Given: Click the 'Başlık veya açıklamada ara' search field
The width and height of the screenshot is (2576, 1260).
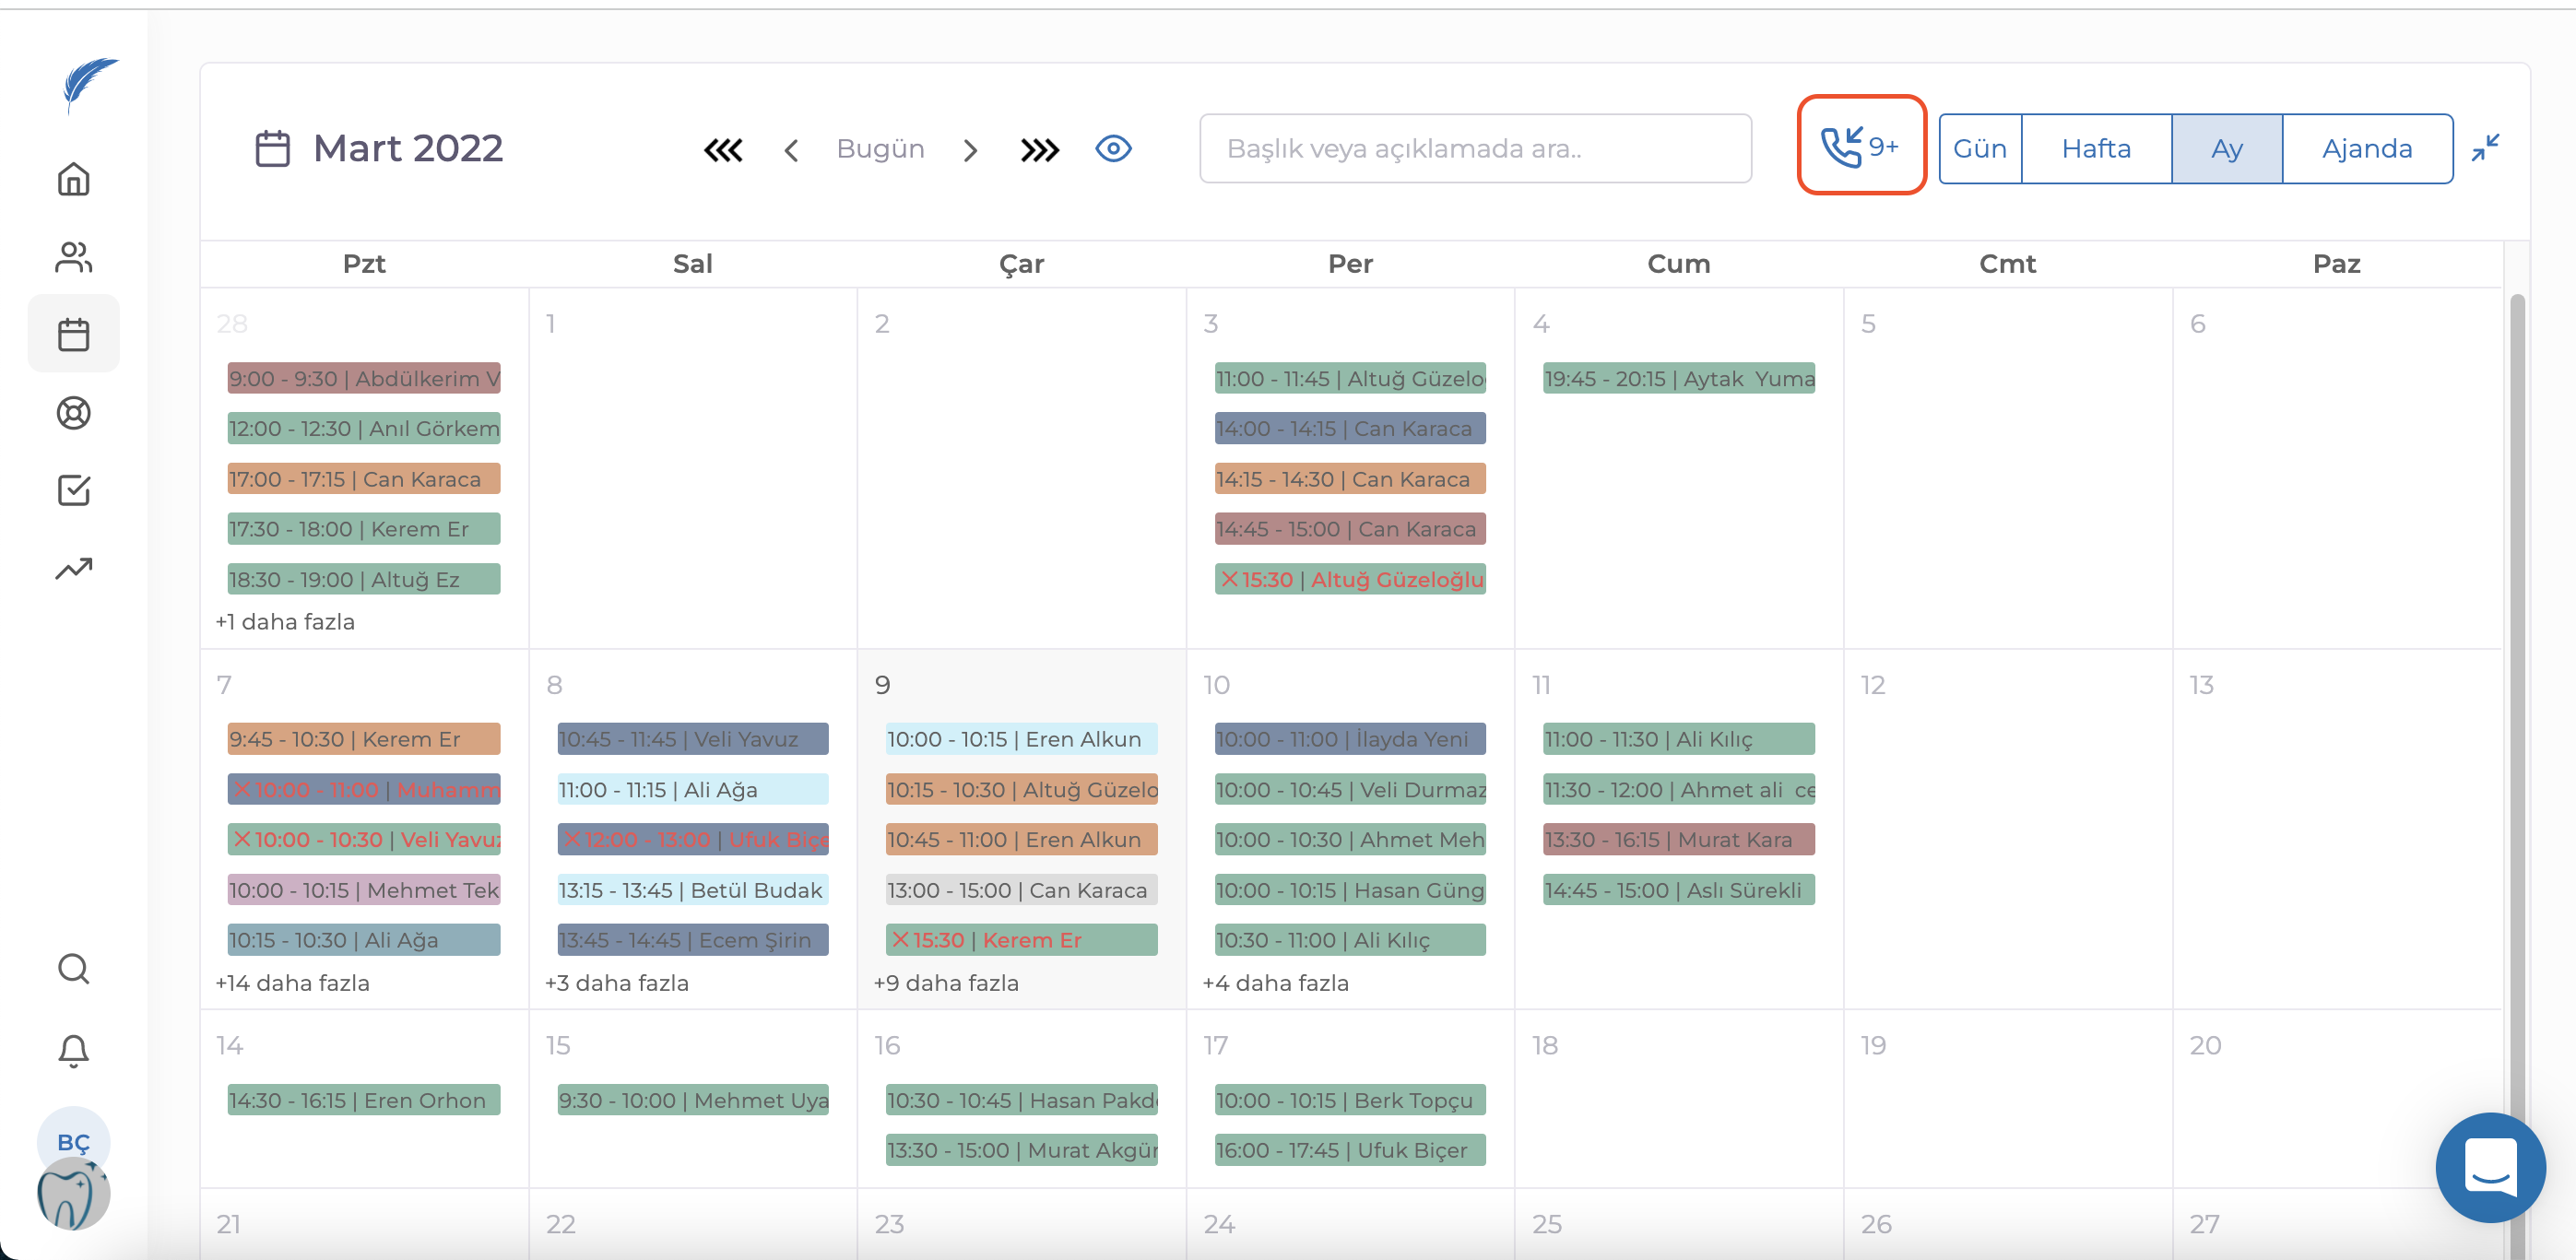Looking at the screenshot, I should click(x=1474, y=149).
